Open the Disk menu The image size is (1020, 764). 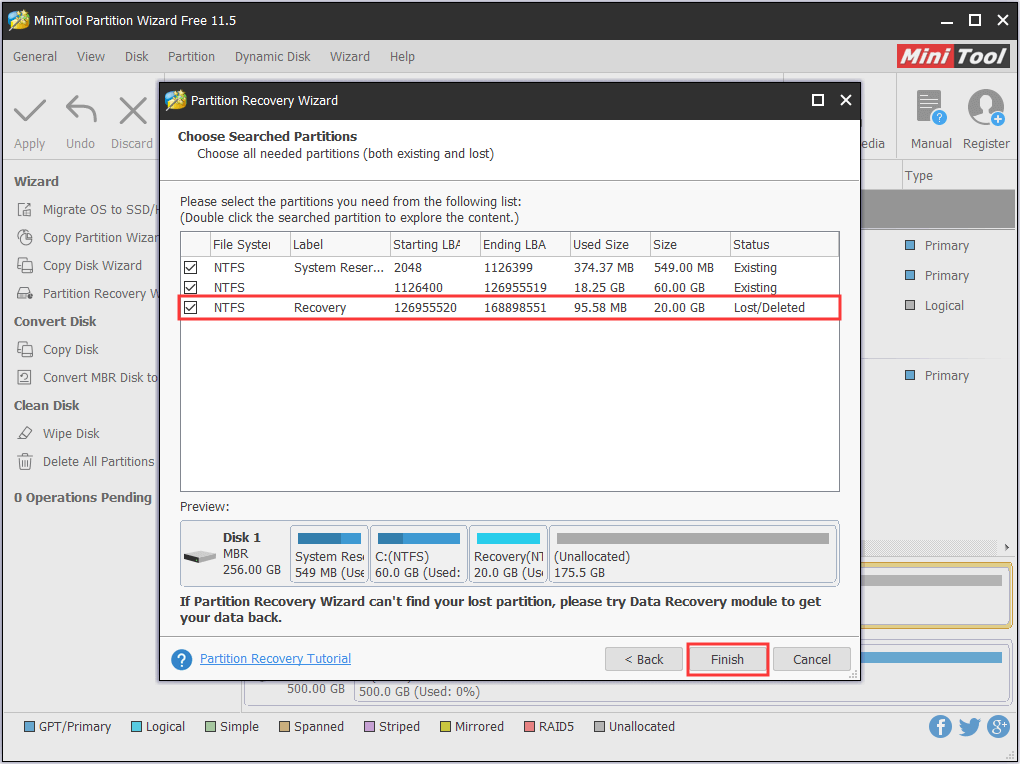tap(137, 57)
